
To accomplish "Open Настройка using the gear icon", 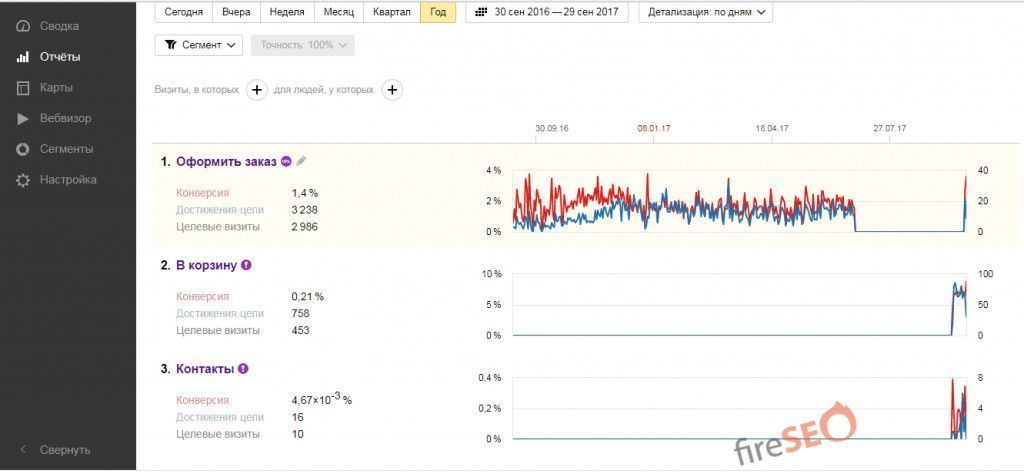I will click(x=22, y=180).
